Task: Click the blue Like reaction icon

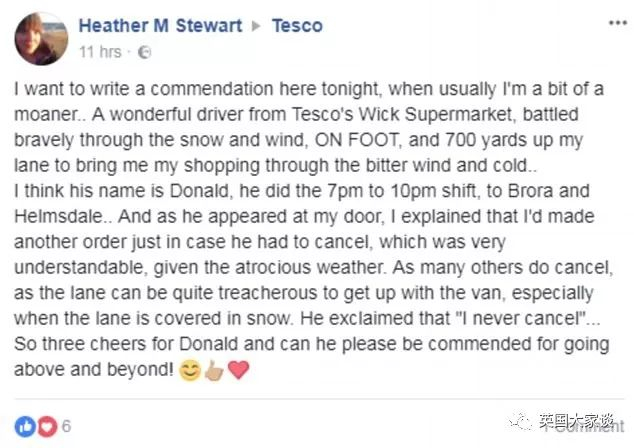Action: [x=25, y=426]
